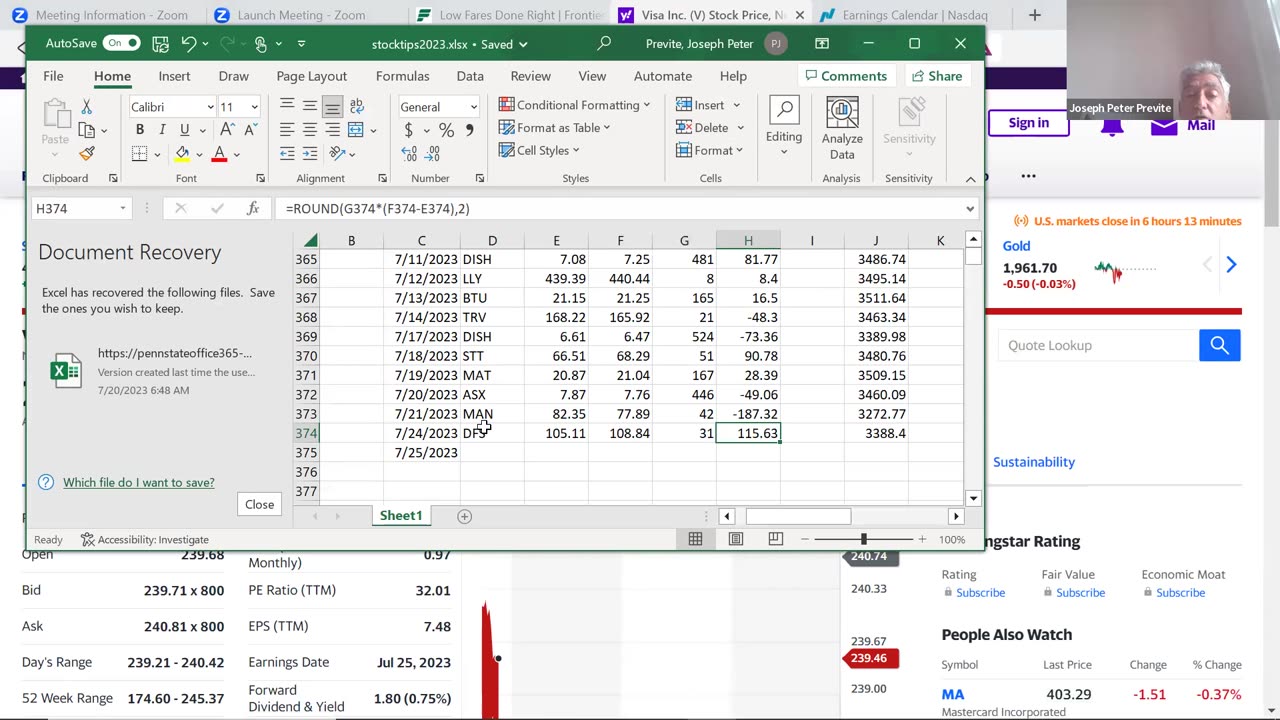Toggle Middle Align in Alignment group
This screenshot has width=1280, height=720.
[x=310, y=106]
